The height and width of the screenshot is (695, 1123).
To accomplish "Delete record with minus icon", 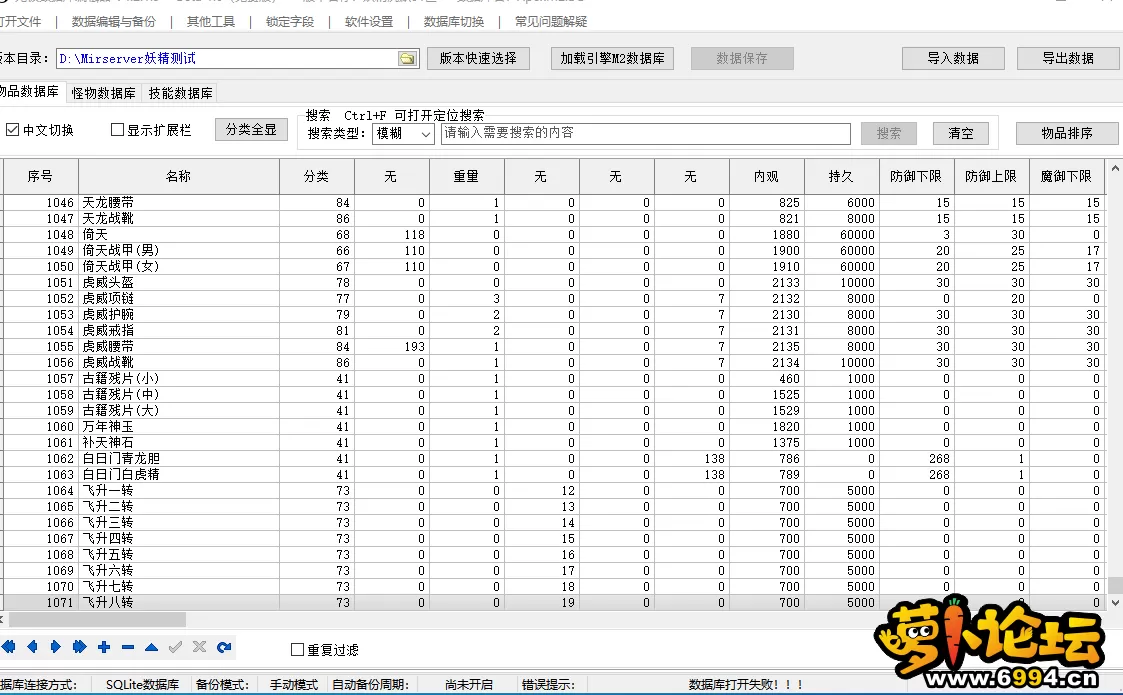I will pos(127,647).
